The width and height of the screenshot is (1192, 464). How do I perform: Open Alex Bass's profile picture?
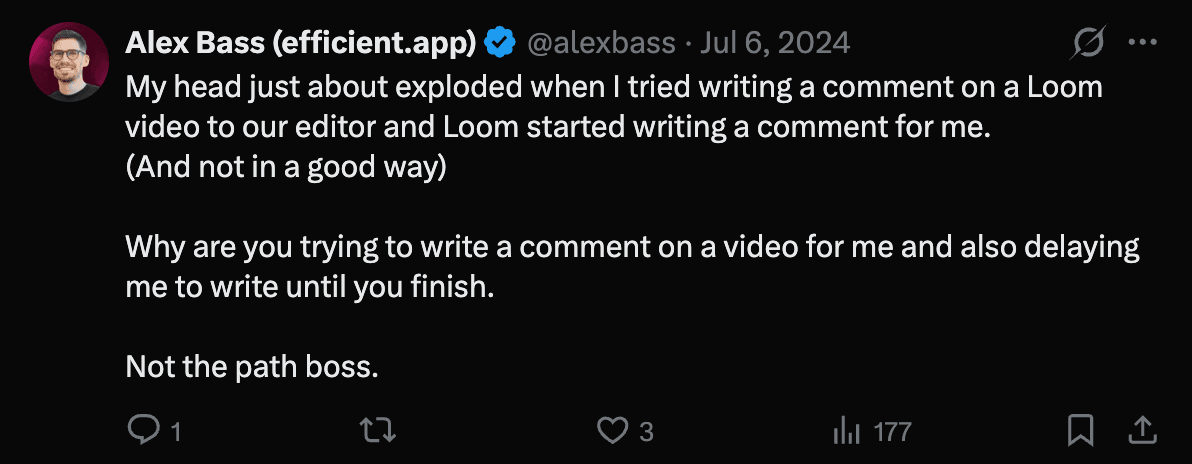(69, 62)
